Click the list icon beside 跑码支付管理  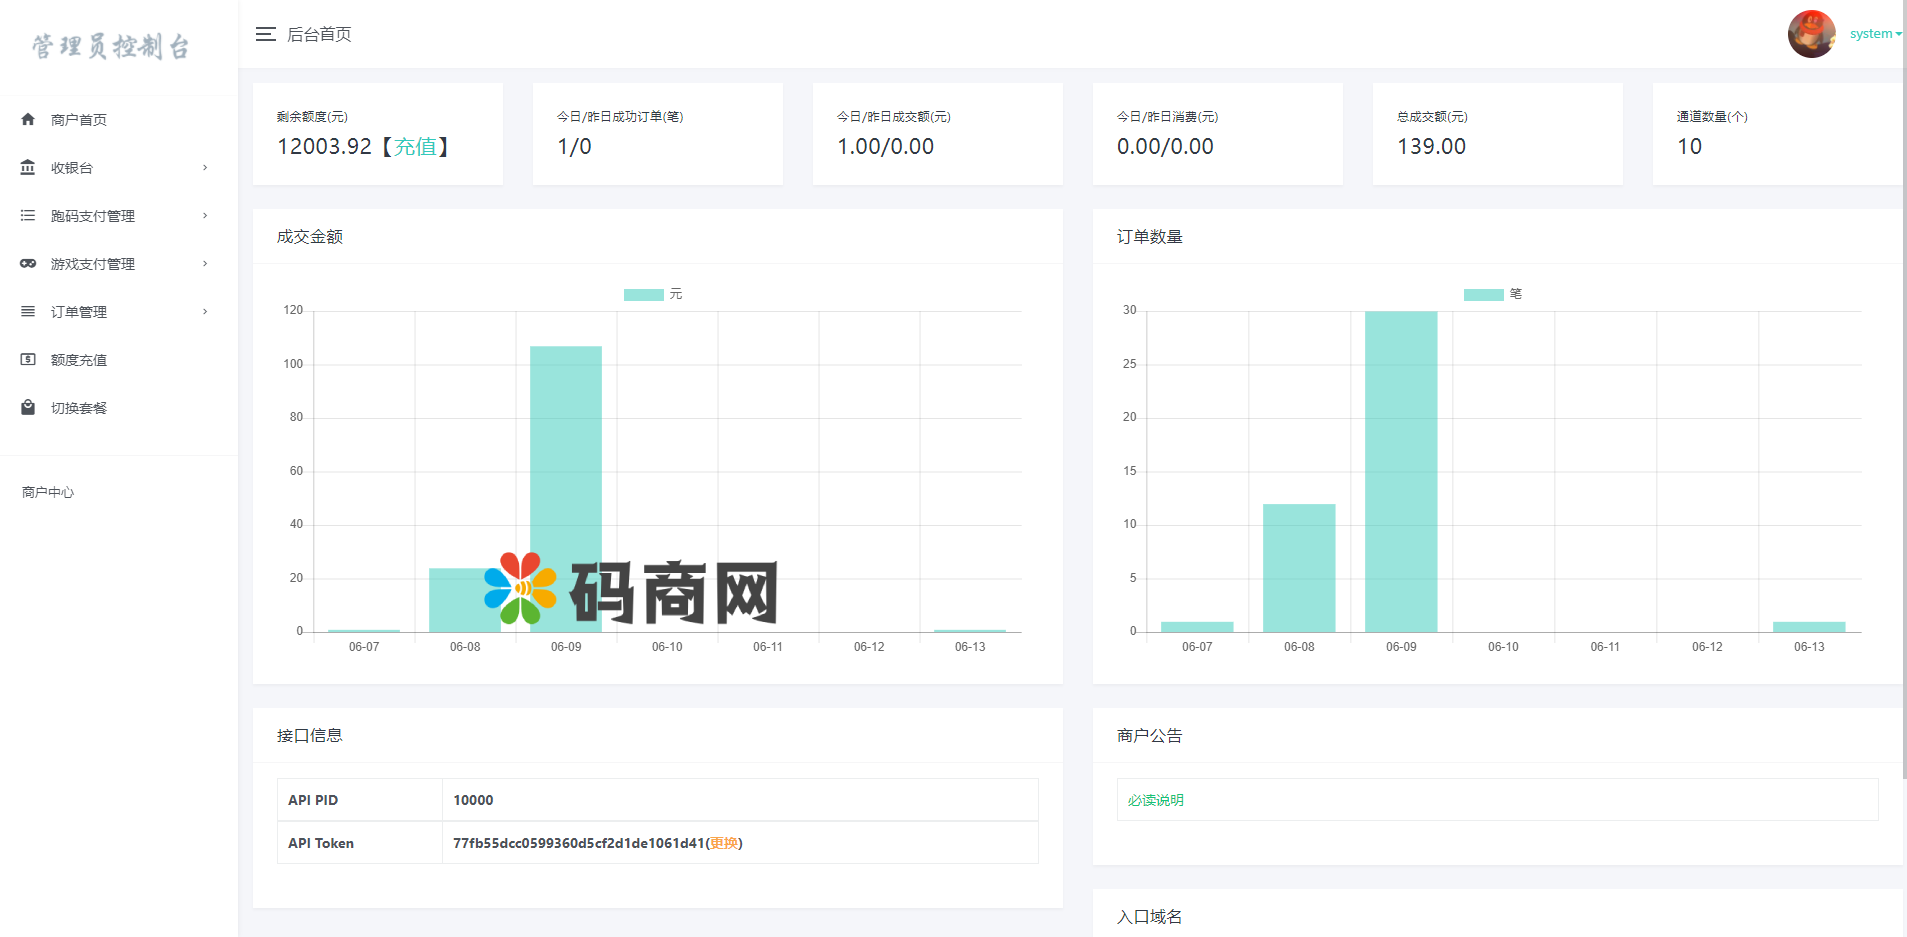pos(28,215)
